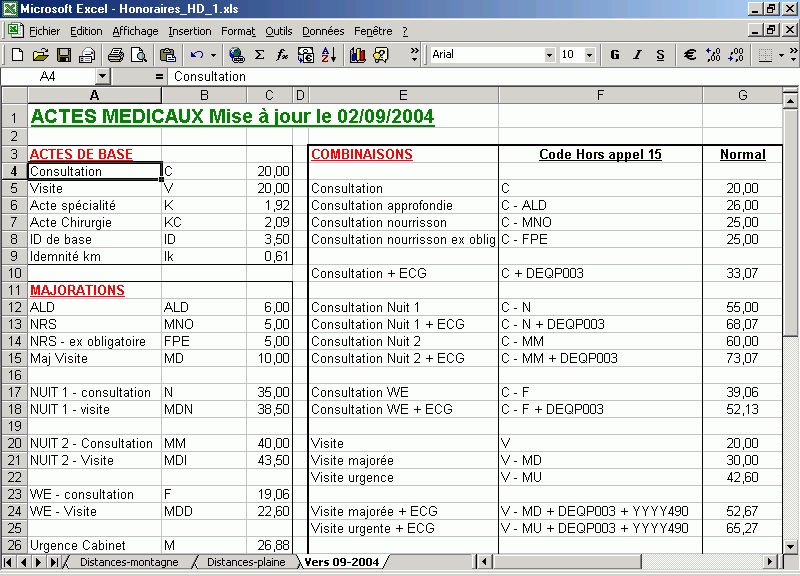
Task: Select column F header
Action: coord(601,95)
